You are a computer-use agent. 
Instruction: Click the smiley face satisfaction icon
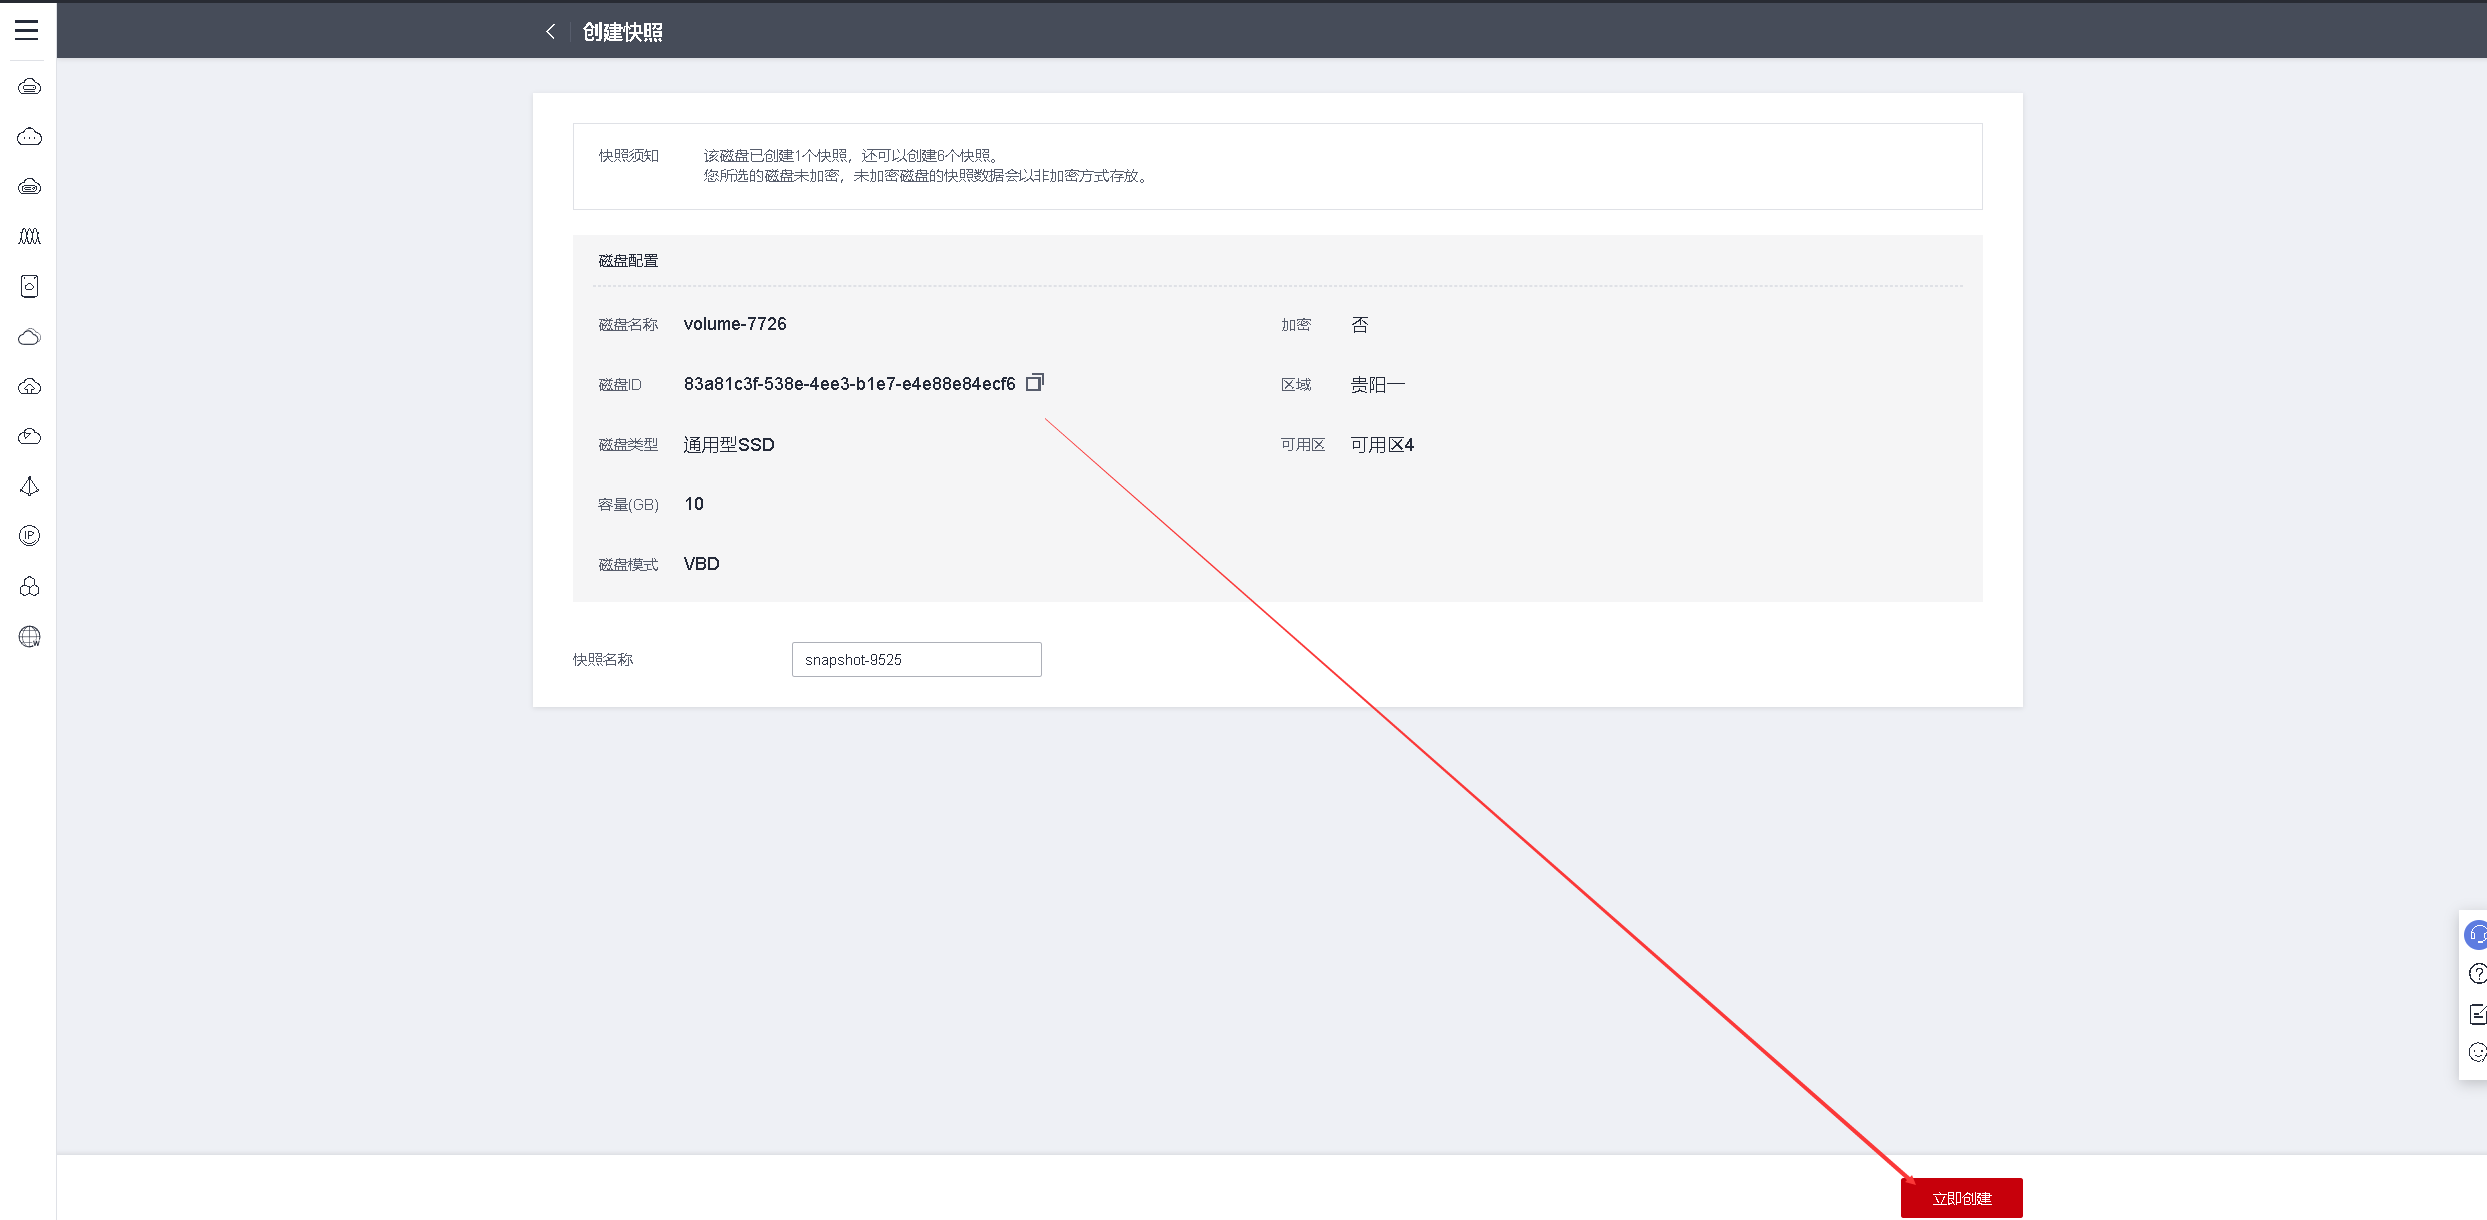(2476, 1052)
